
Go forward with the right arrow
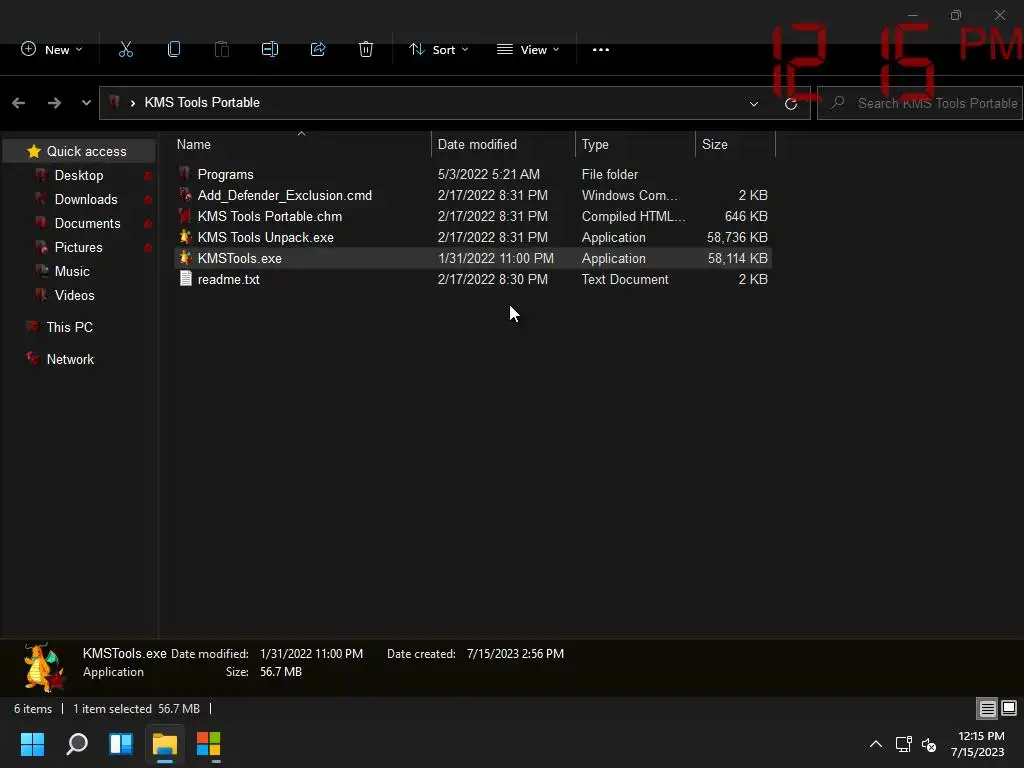54,103
